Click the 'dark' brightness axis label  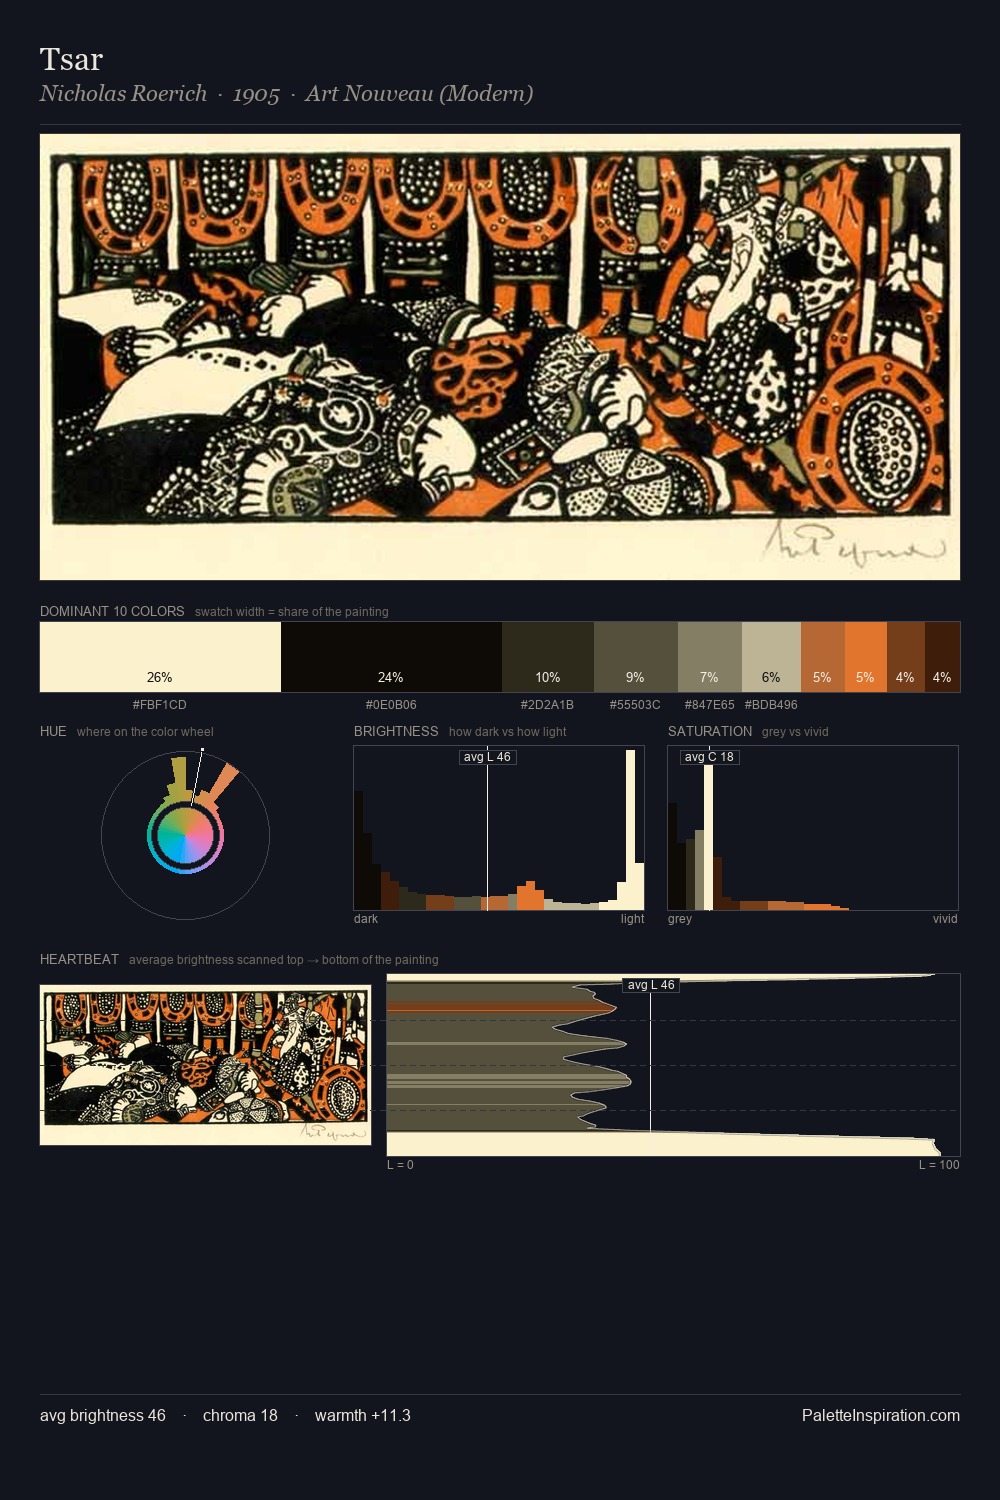pos(366,919)
